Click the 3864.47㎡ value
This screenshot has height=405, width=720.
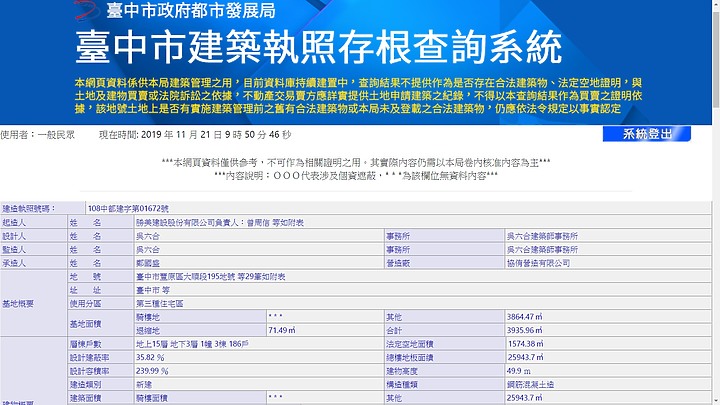tap(524, 317)
